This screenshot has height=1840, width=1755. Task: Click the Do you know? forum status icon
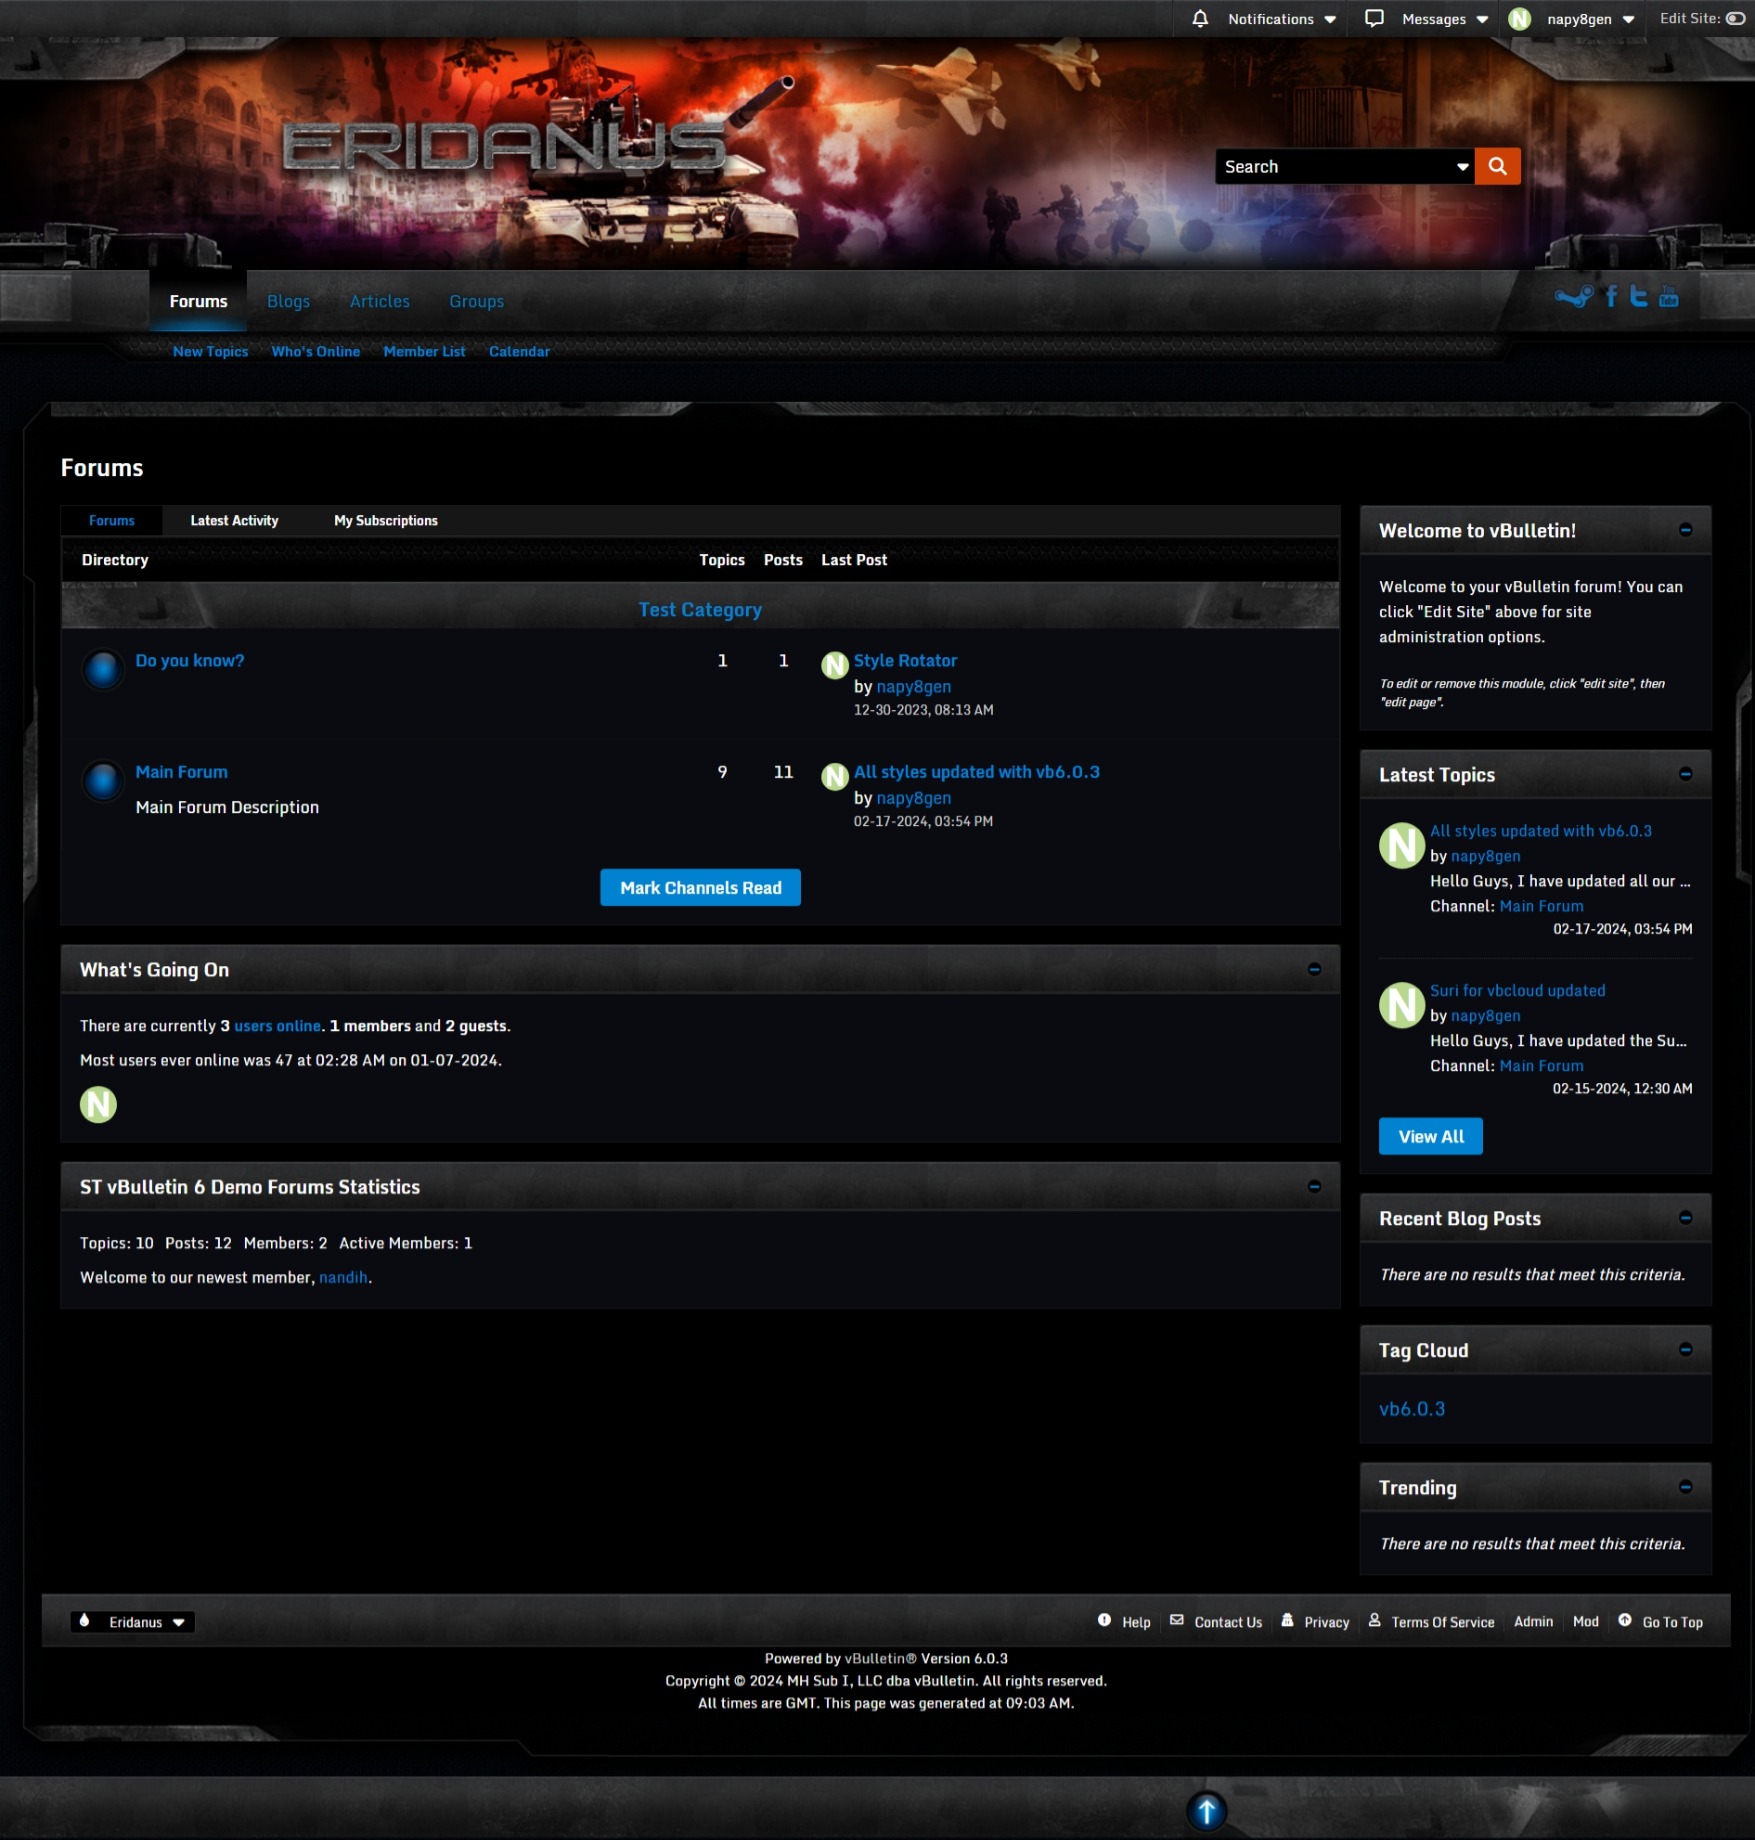(x=102, y=669)
